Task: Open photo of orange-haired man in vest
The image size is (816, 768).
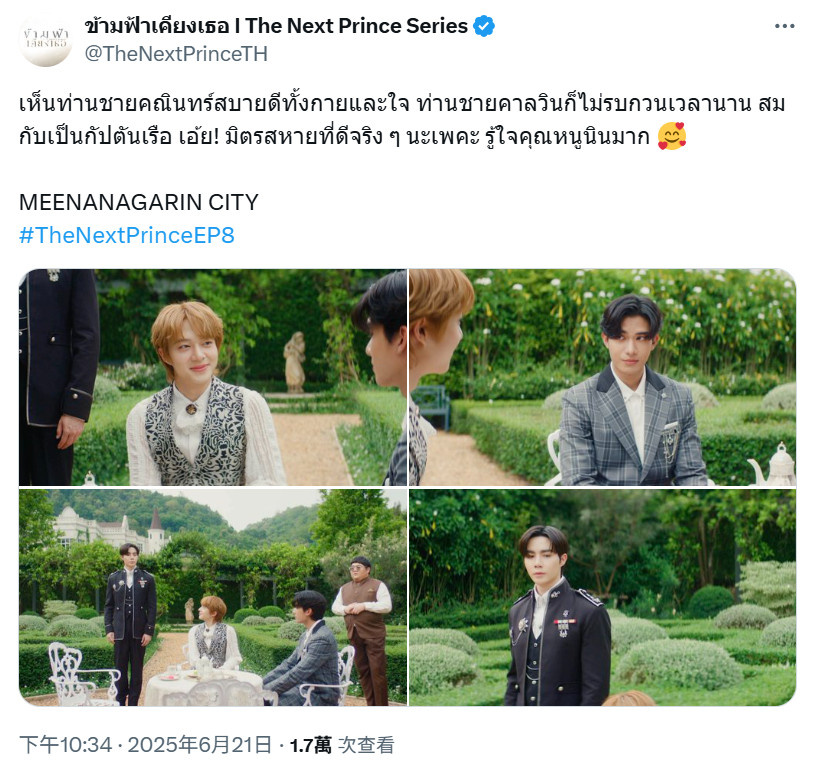Action: tap(213, 377)
